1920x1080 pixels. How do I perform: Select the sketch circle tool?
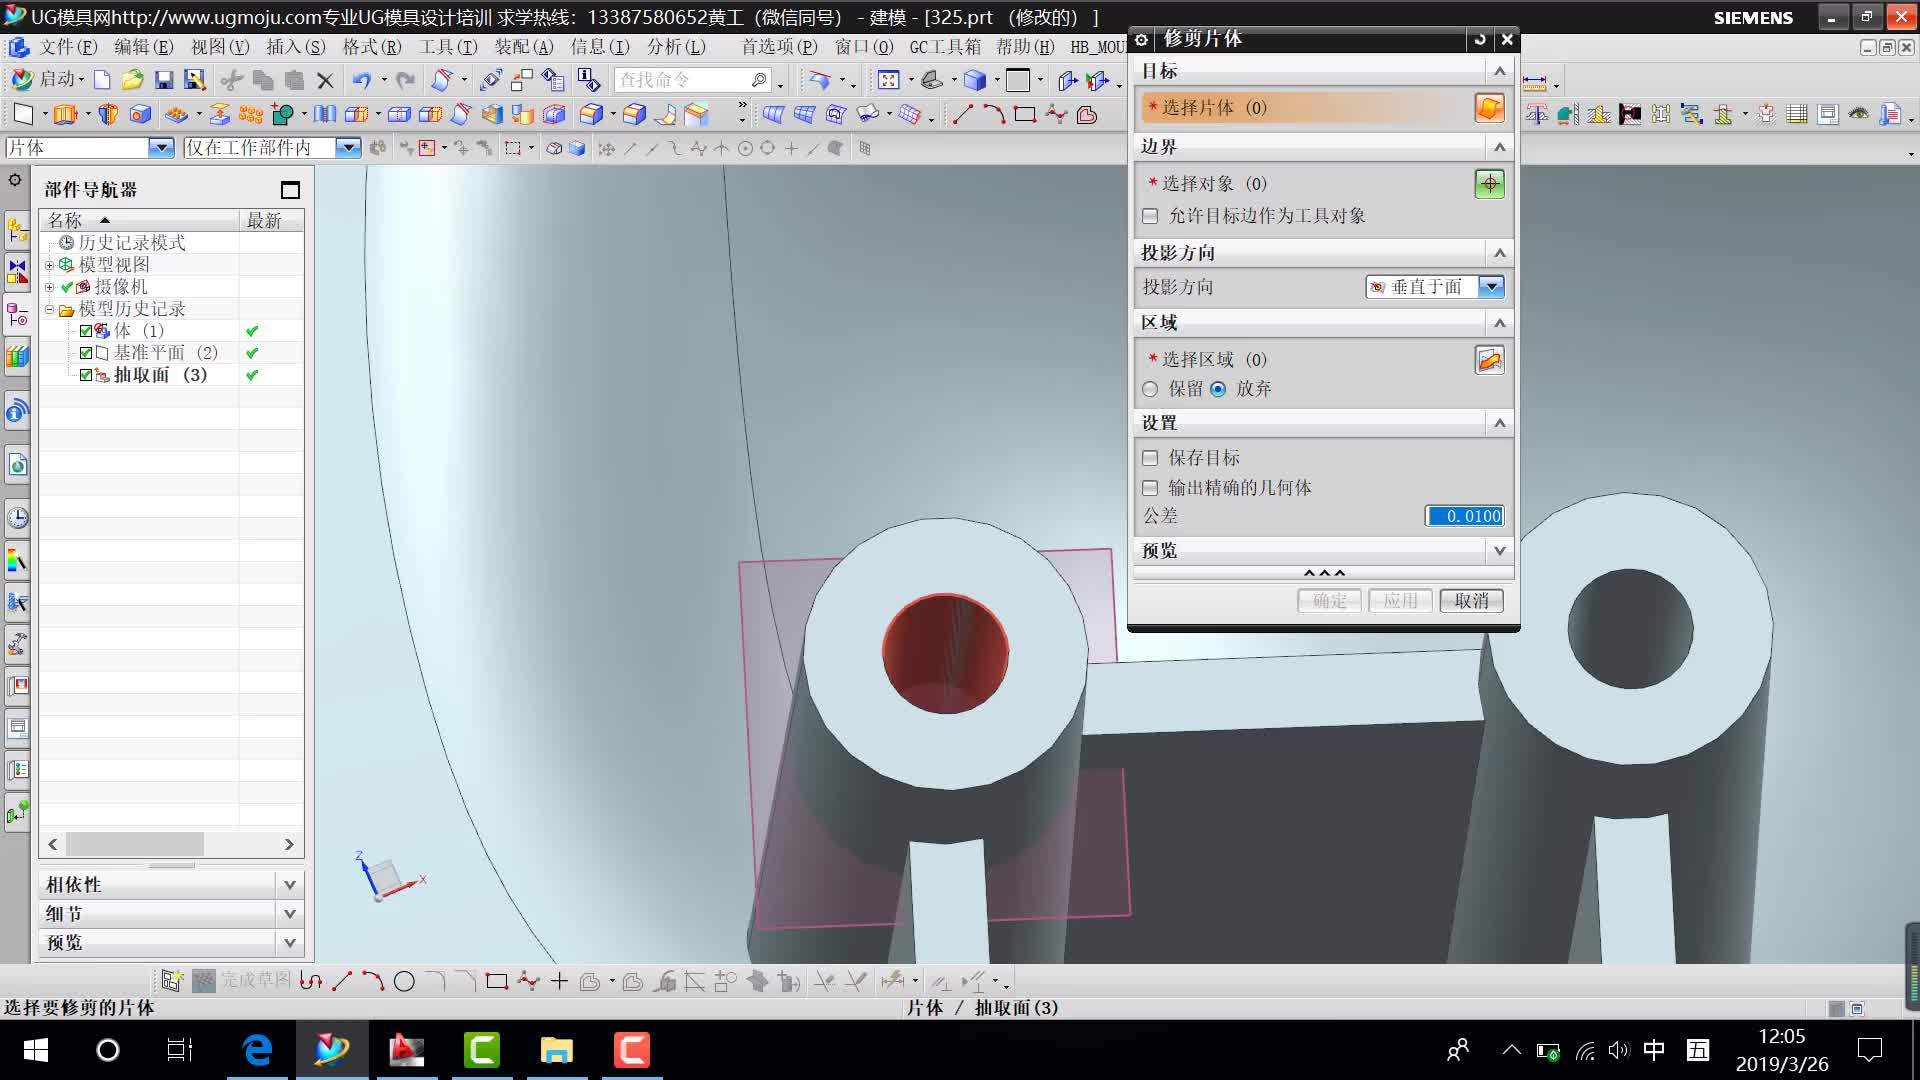coord(404,981)
